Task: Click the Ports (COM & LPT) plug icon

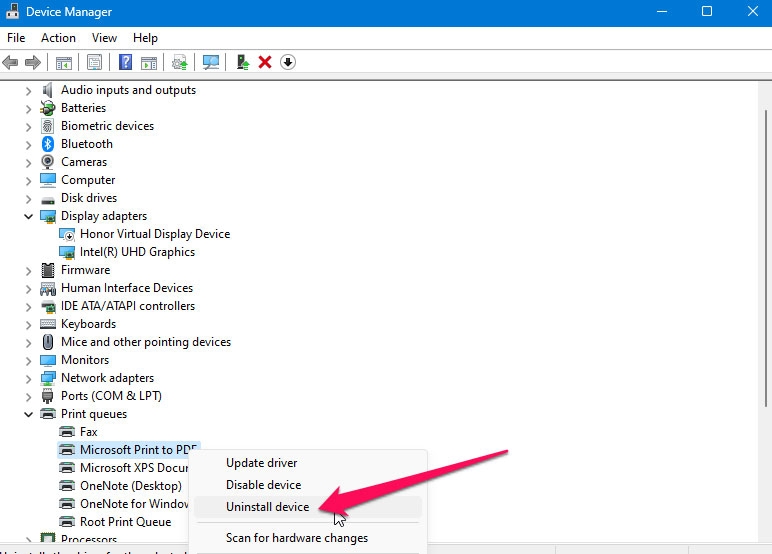Action: [48, 396]
